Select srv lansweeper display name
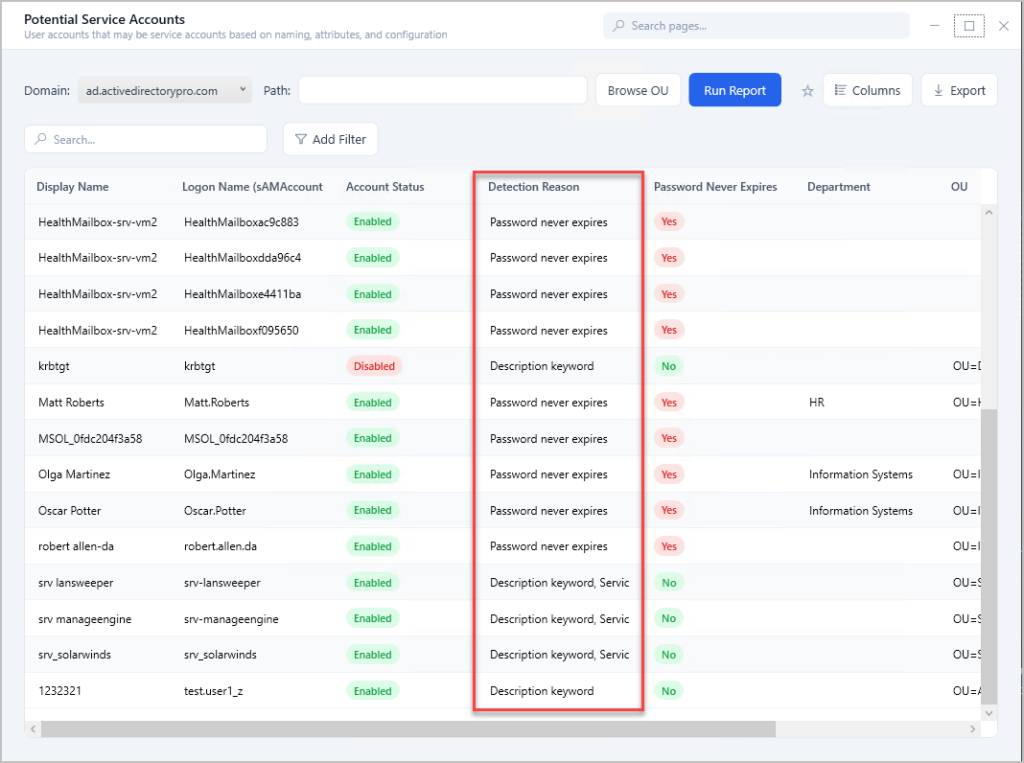Screen dimensions: 1024x763 click(x=76, y=583)
